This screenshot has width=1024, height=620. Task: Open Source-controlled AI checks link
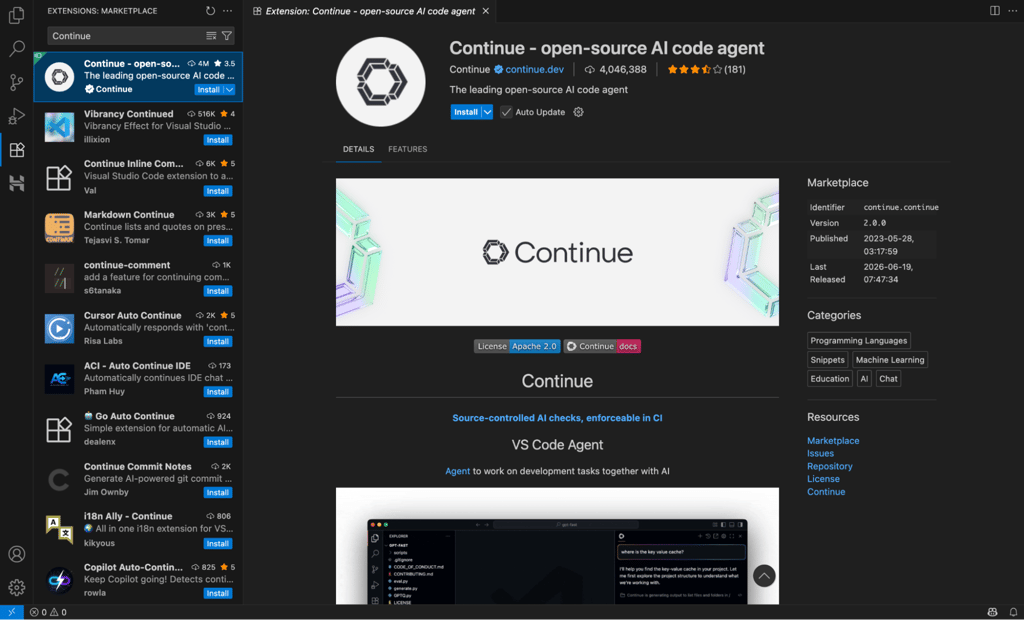557,418
